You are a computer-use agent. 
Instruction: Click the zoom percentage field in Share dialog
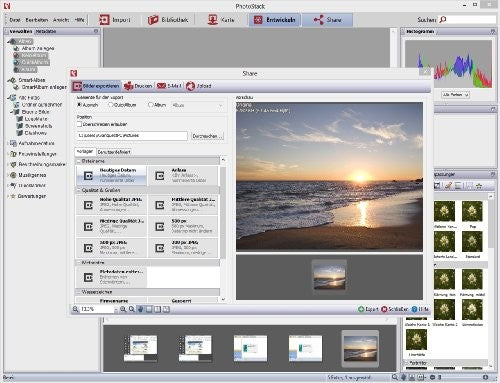pyautogui.click(x=97, y=309)
